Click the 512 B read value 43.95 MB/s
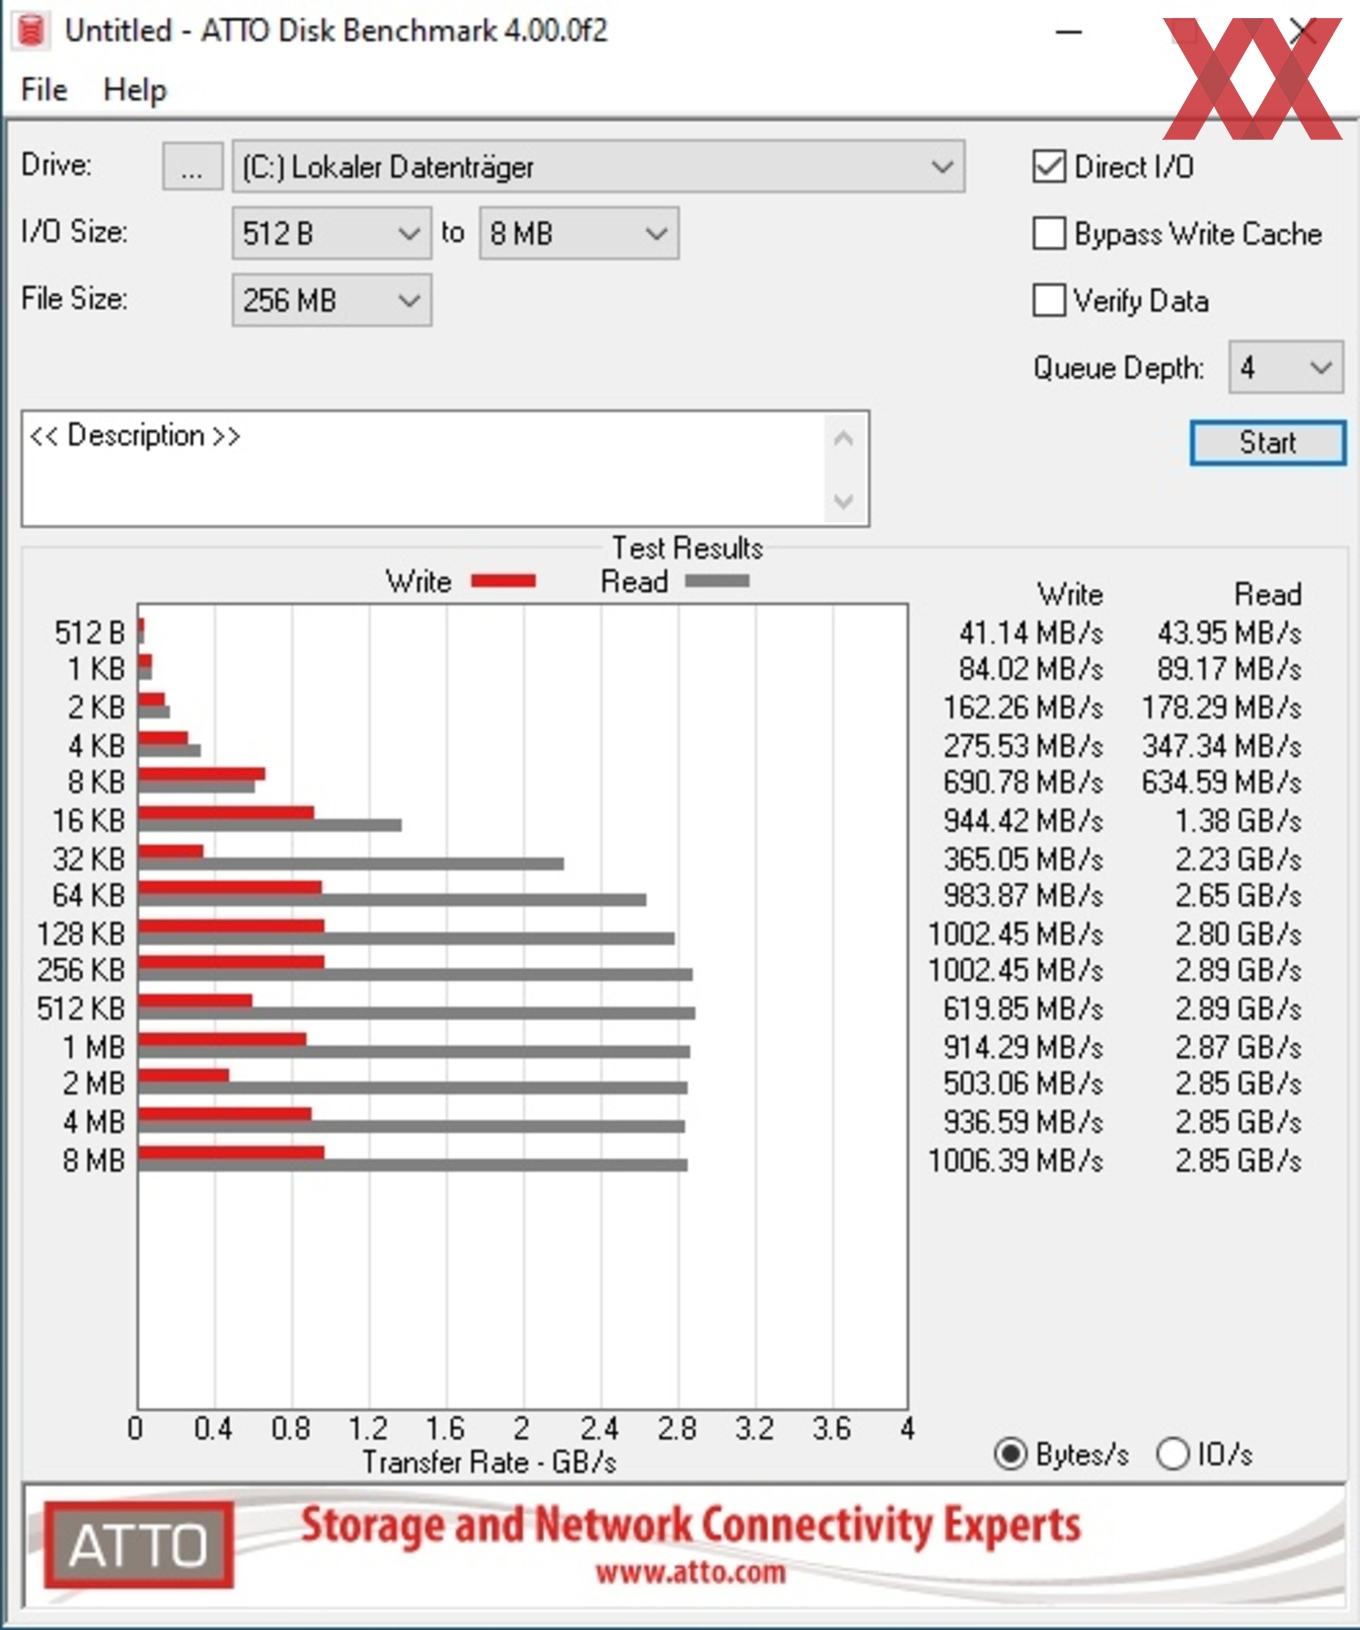The height and width of the screenshot is (1630, 1360). [1229, 632]
